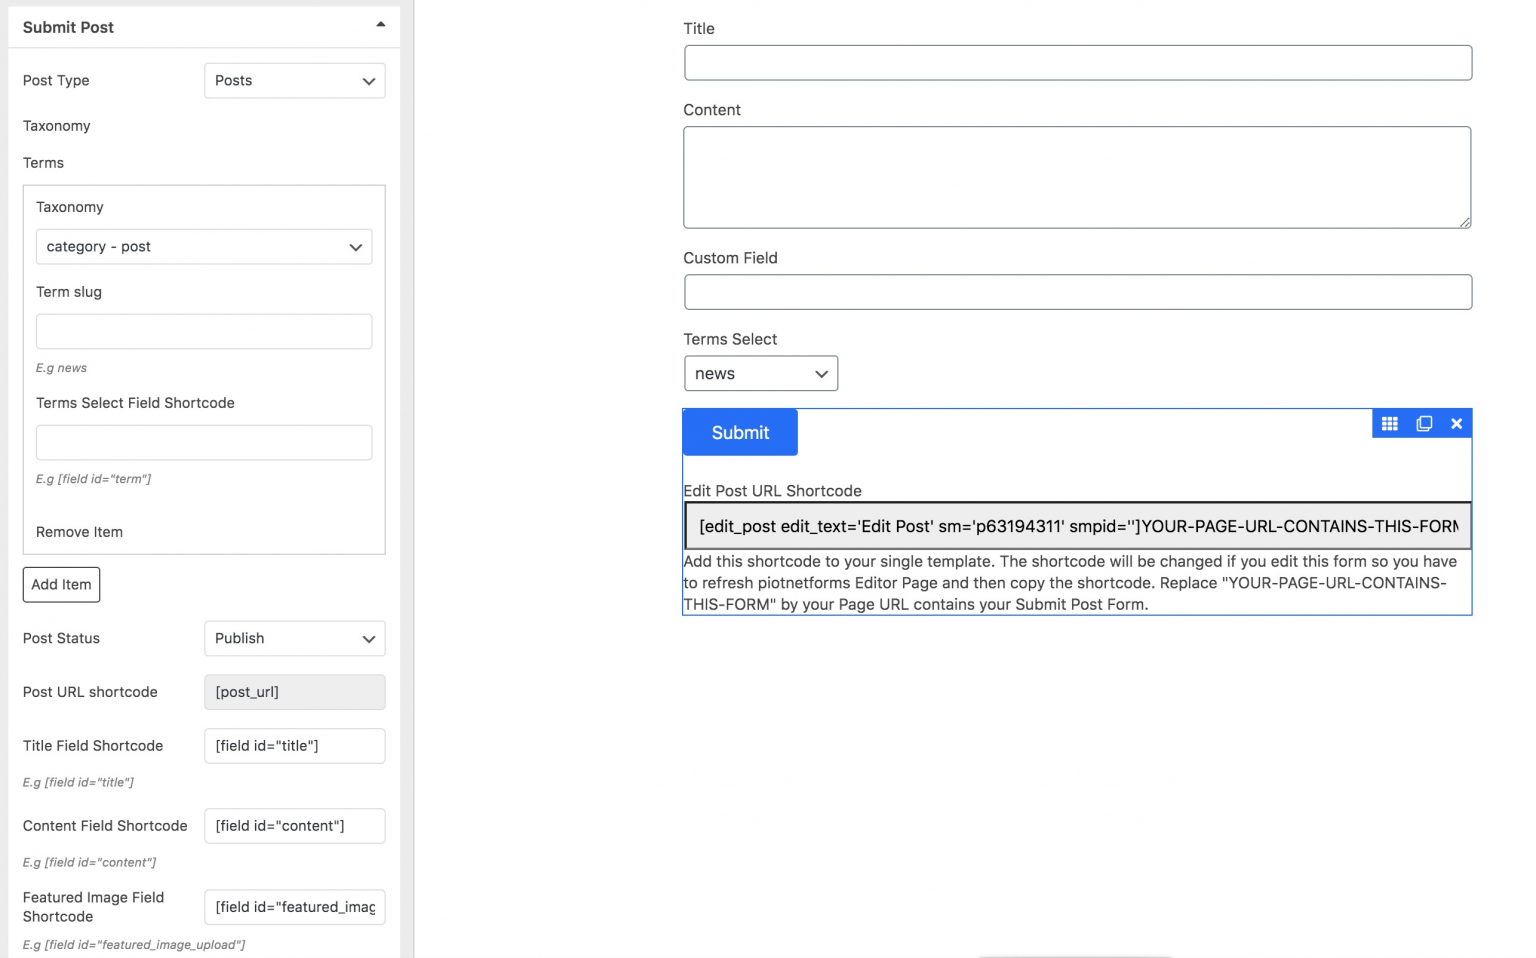Click the Title Field Shortcode box
Viewport: 1536px width, 958px height.
pos(294,745)
